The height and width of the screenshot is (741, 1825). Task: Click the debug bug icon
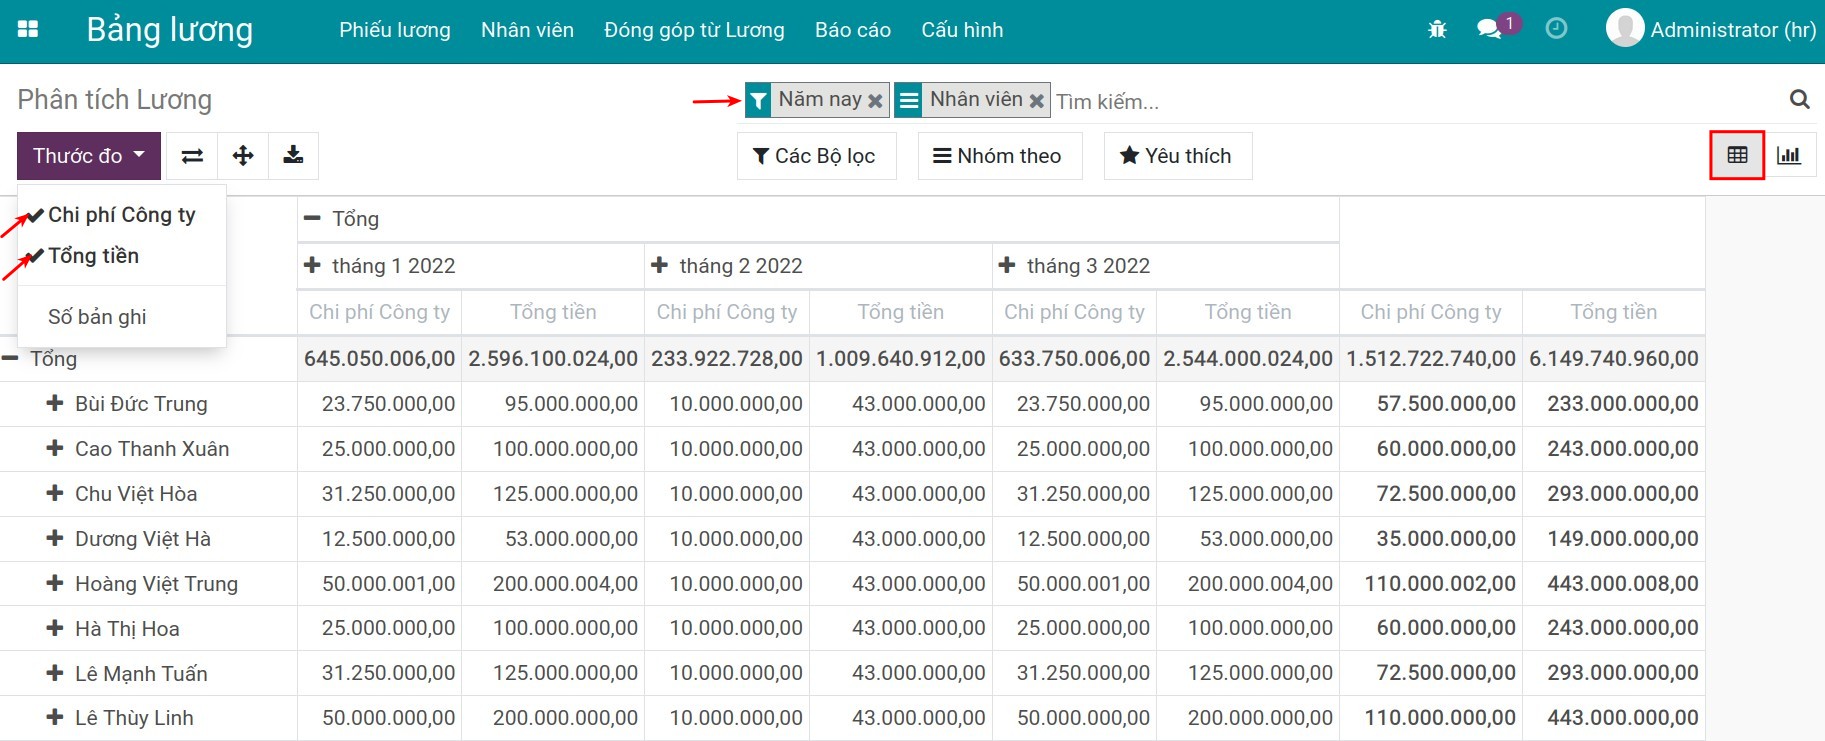pyautogui.click(x=1437, y=30)
